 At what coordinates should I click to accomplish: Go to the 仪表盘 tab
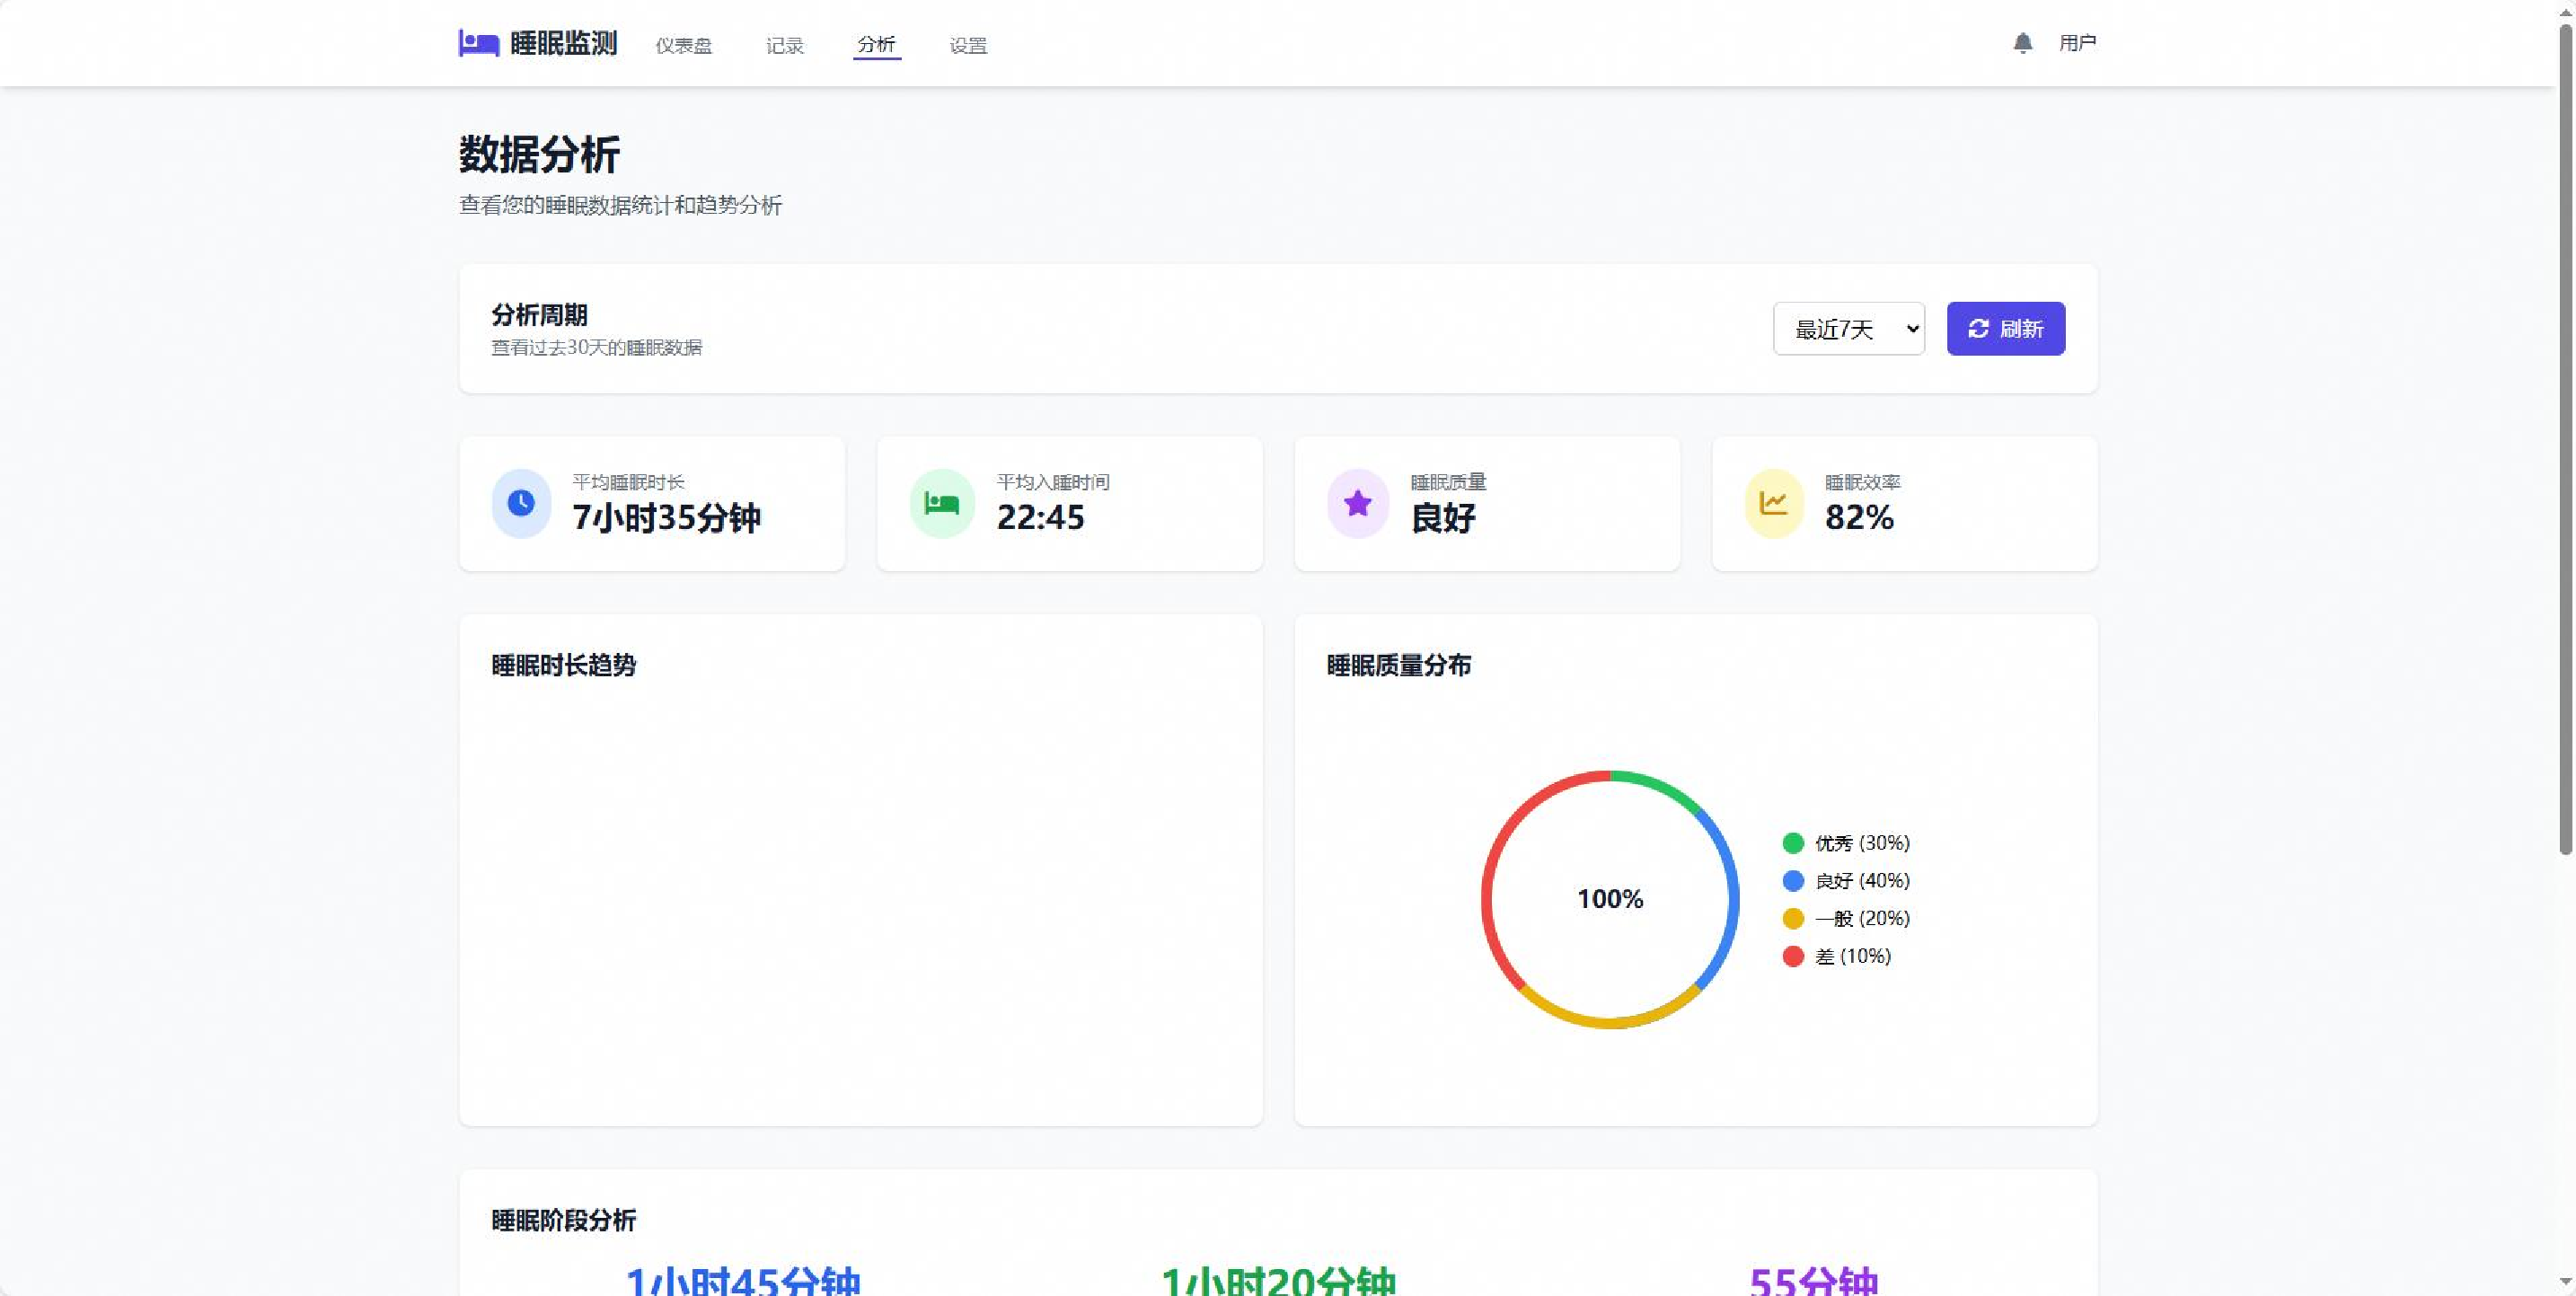683,45
